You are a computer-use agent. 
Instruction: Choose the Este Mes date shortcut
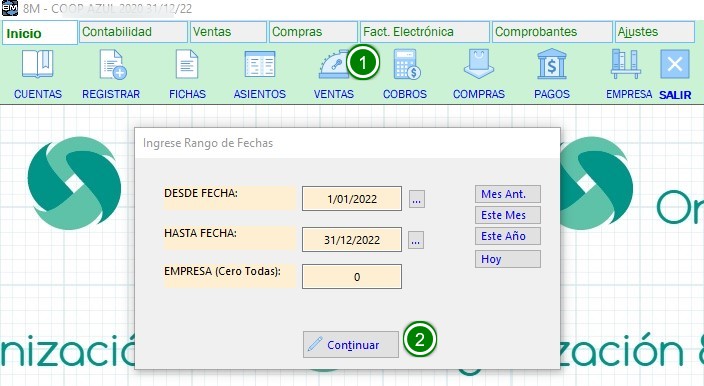508,215
